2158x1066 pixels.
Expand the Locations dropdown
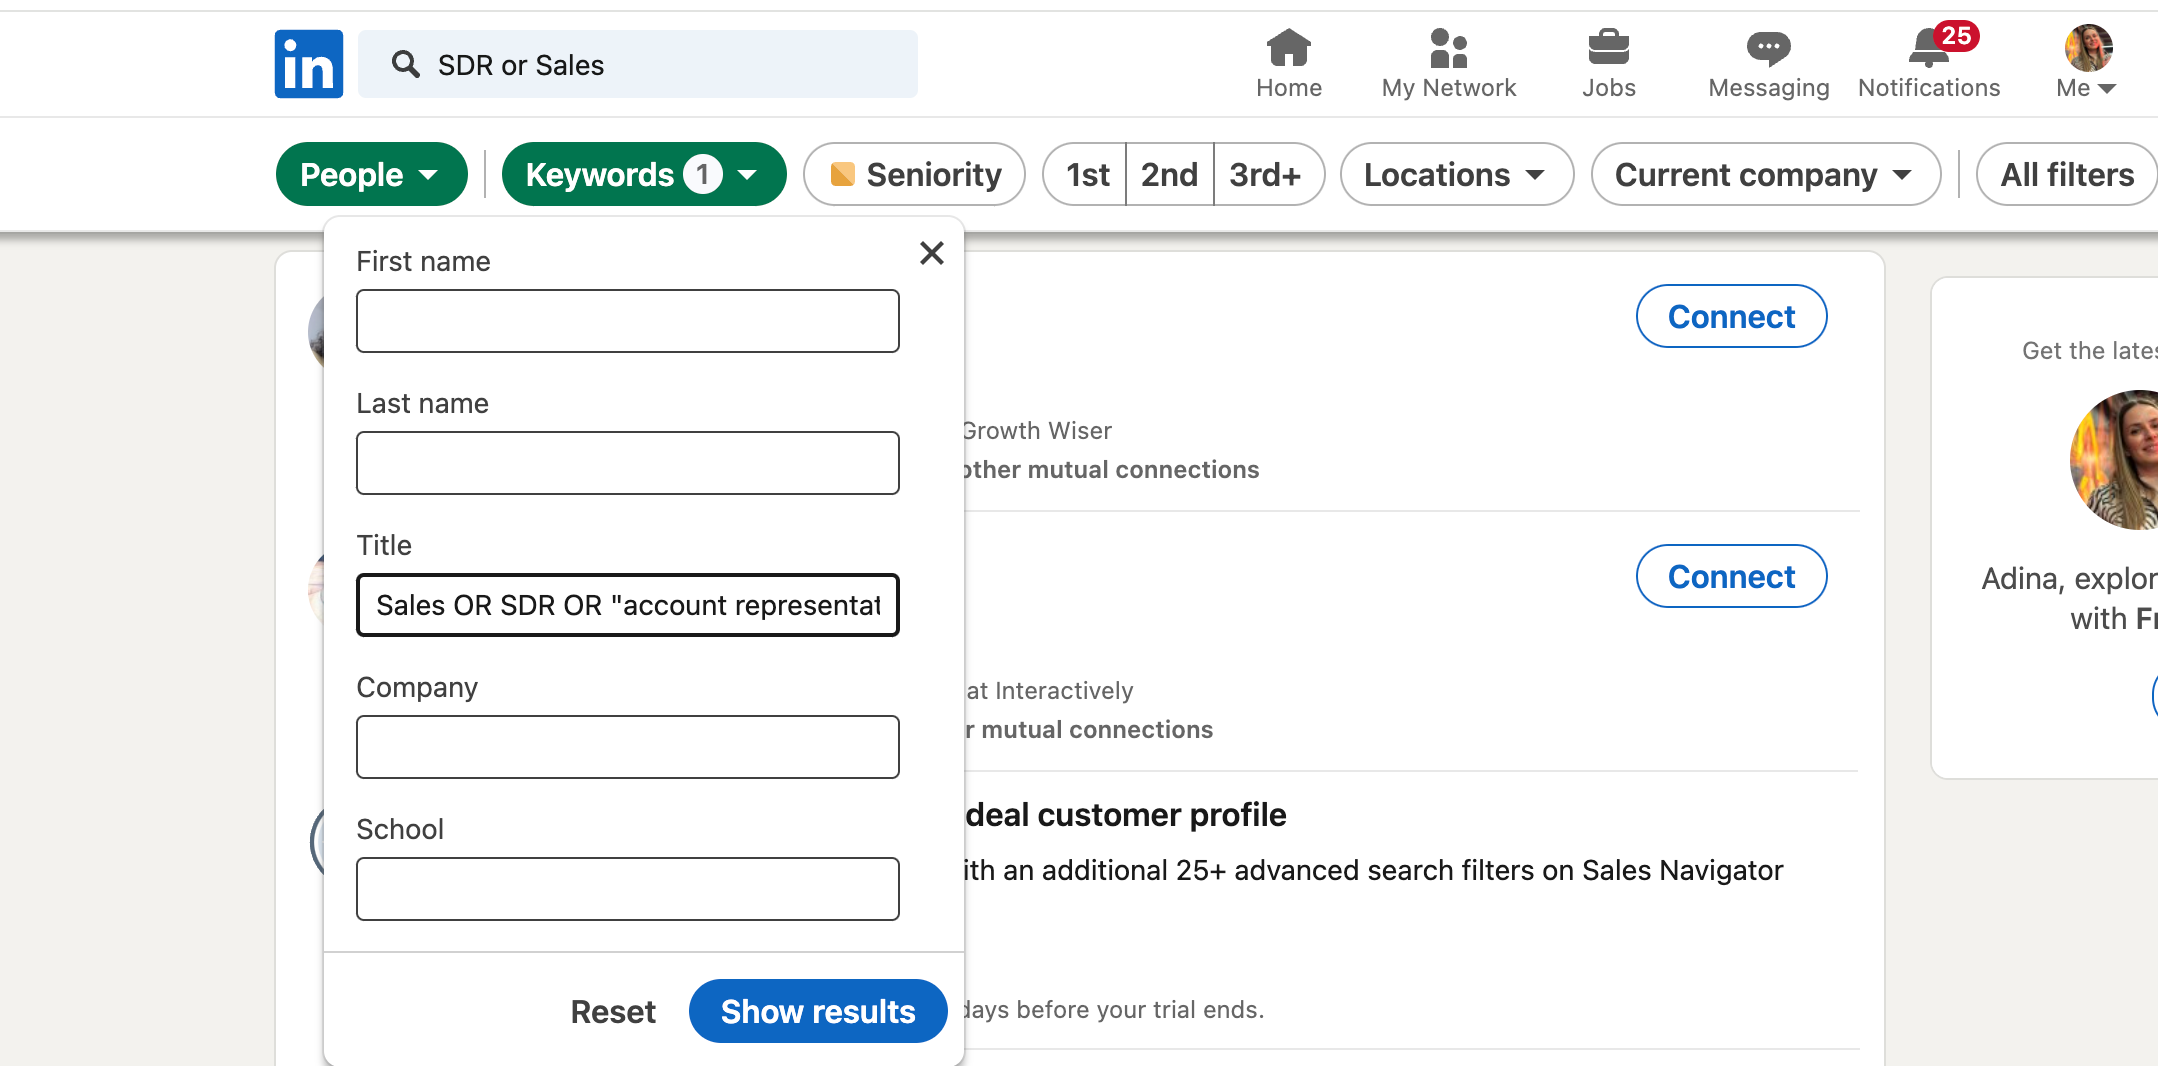tap(1456, 174)
